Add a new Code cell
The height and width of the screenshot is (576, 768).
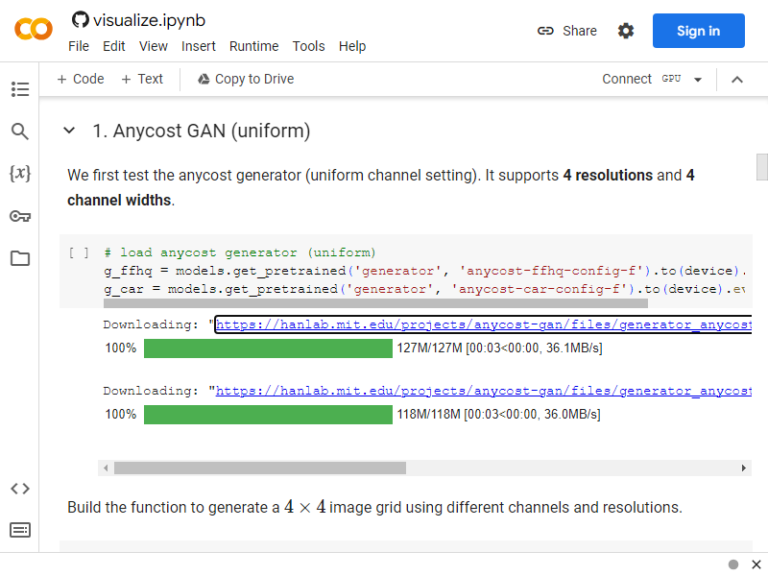click(x=81, y=79)
